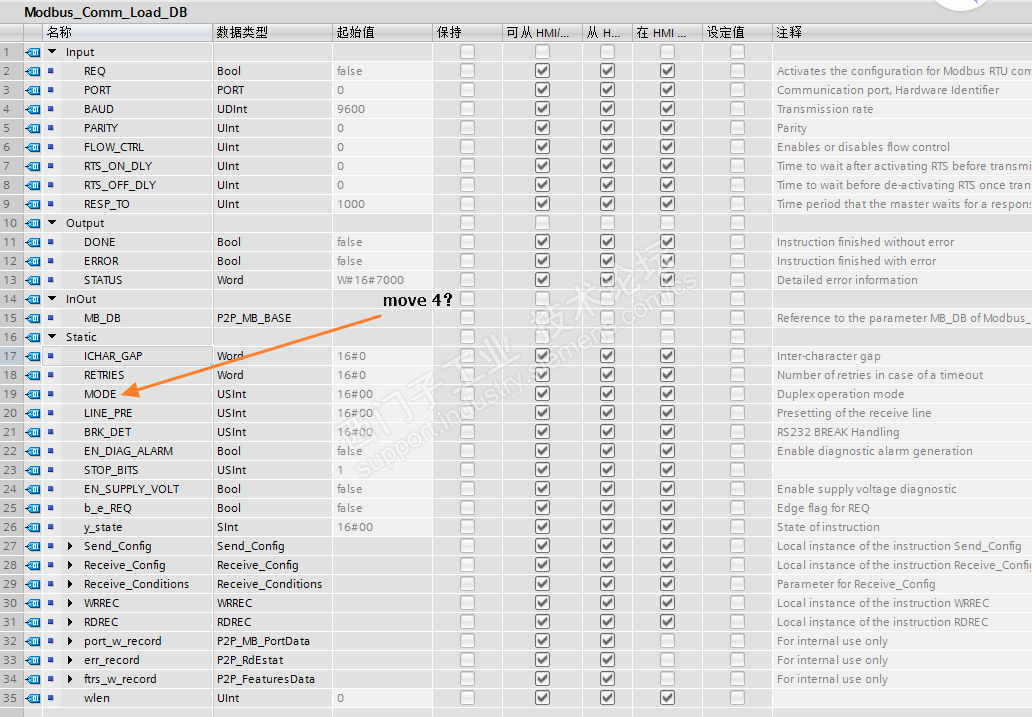This screenshot has height=717, width=1032.
Task: Toggle the setpoint checkbox for DONE
Action: tap(737, 242)
